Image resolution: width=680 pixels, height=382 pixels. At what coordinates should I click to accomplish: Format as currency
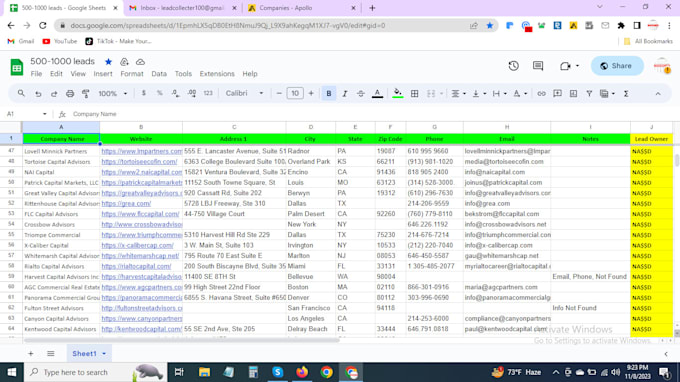click(144, 93)
